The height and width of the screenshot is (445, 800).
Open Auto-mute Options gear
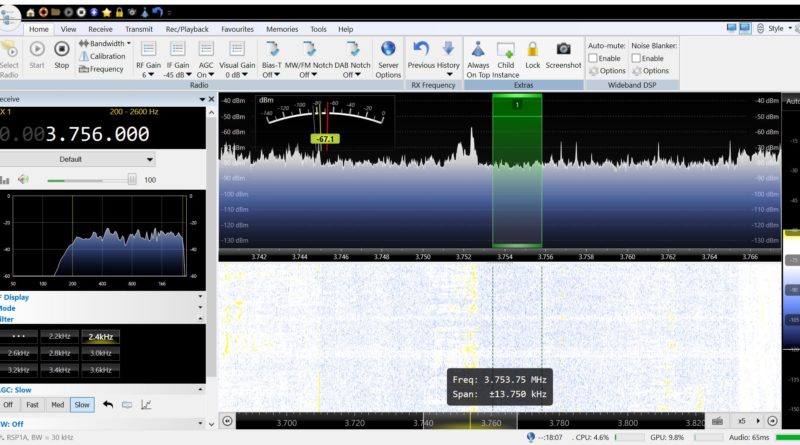tap(607, 71)
